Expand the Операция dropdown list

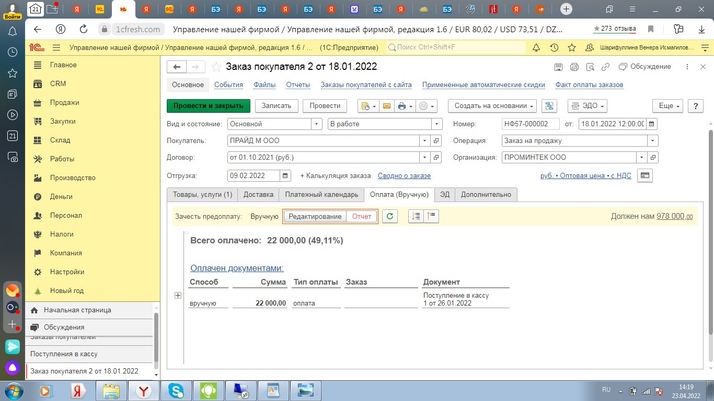coord(653,141)
